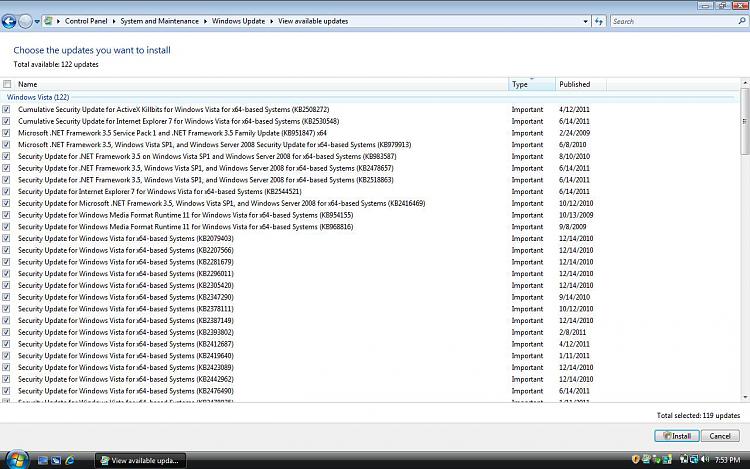Uncheck the KB954155 Media Format Runtime update
The width and height of the screenshot is (750, 469).
pyautogui.click(x=6, y=215)
